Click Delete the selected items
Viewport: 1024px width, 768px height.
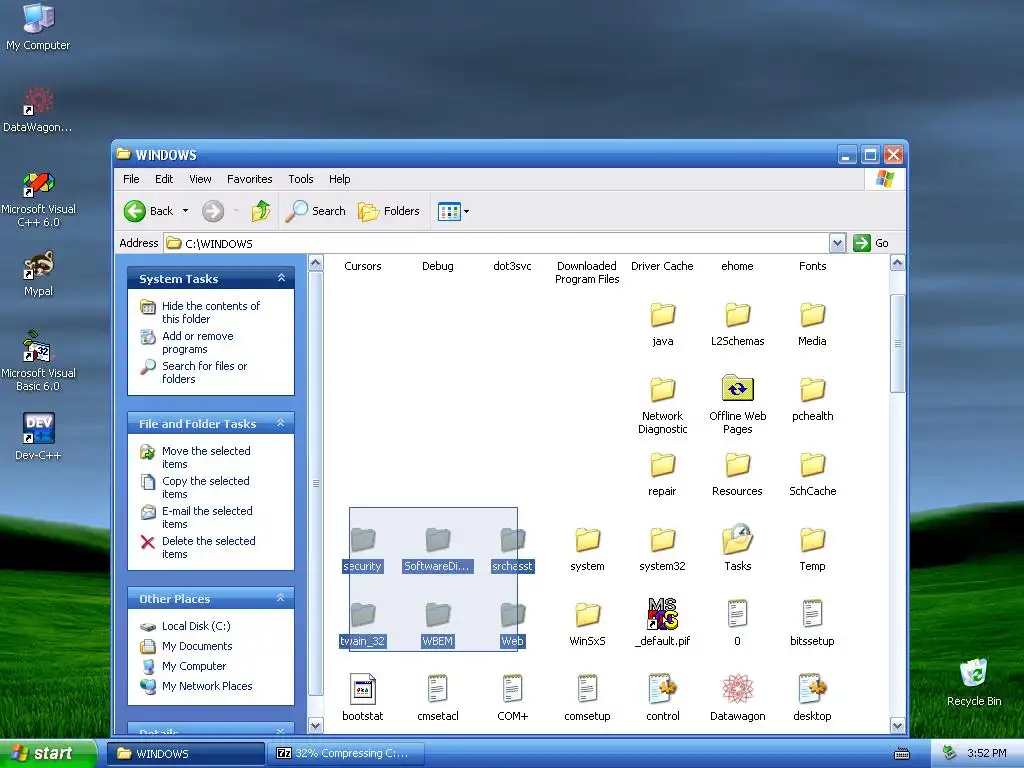click(208, 547)
